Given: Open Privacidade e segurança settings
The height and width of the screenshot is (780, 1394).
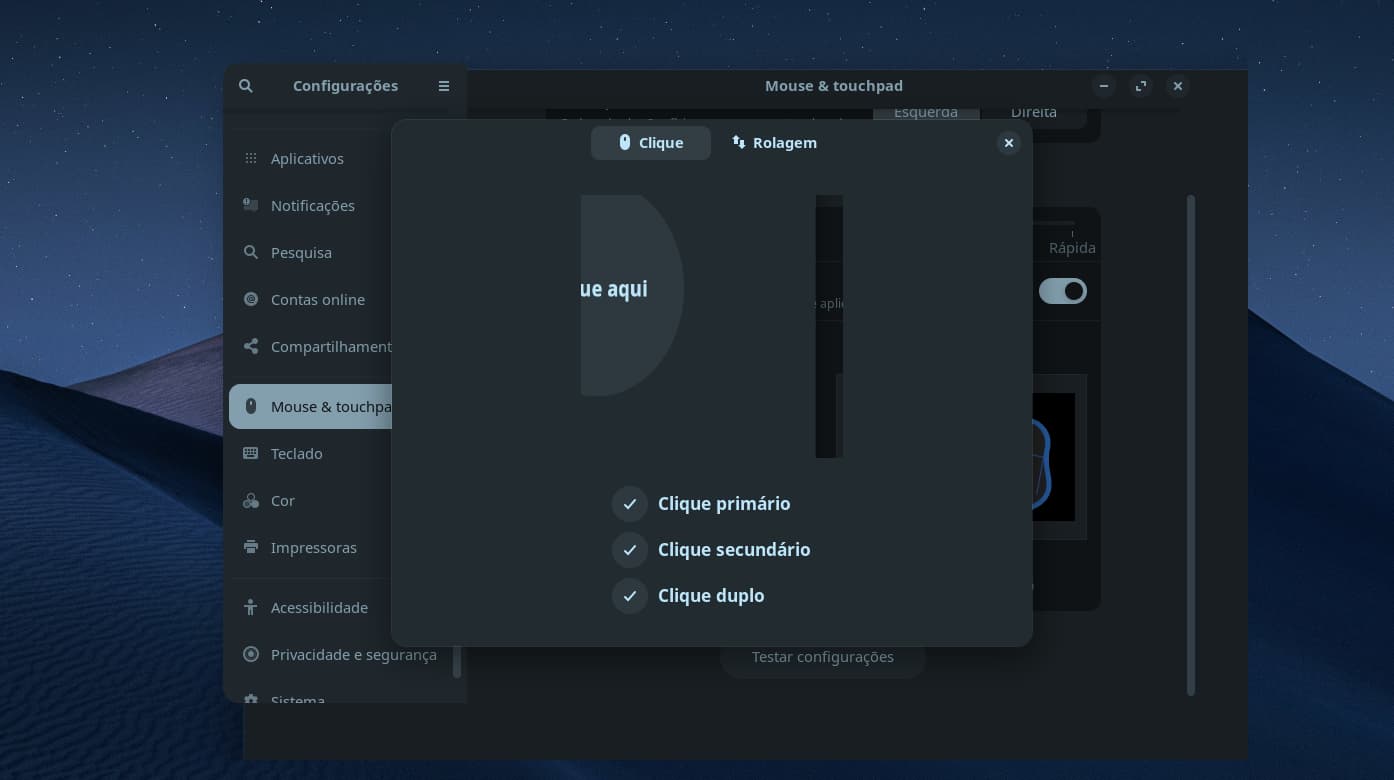Looking at the screenshot, I should (353, 655).
